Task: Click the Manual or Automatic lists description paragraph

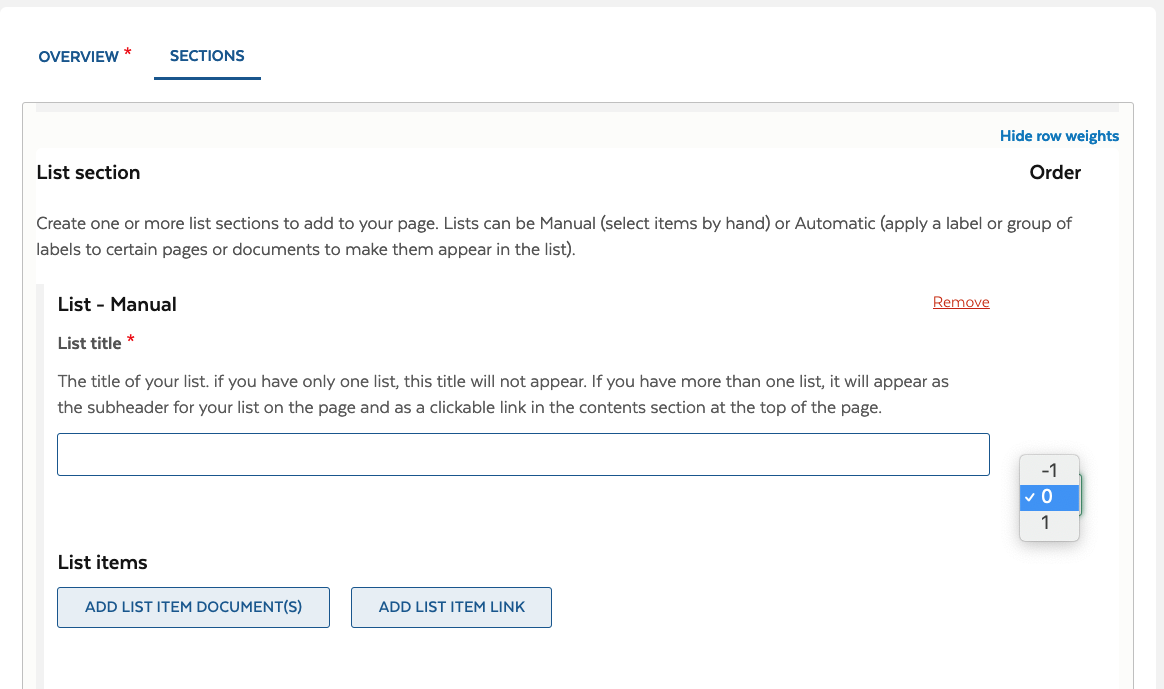Action: click(x=553, y=236)
